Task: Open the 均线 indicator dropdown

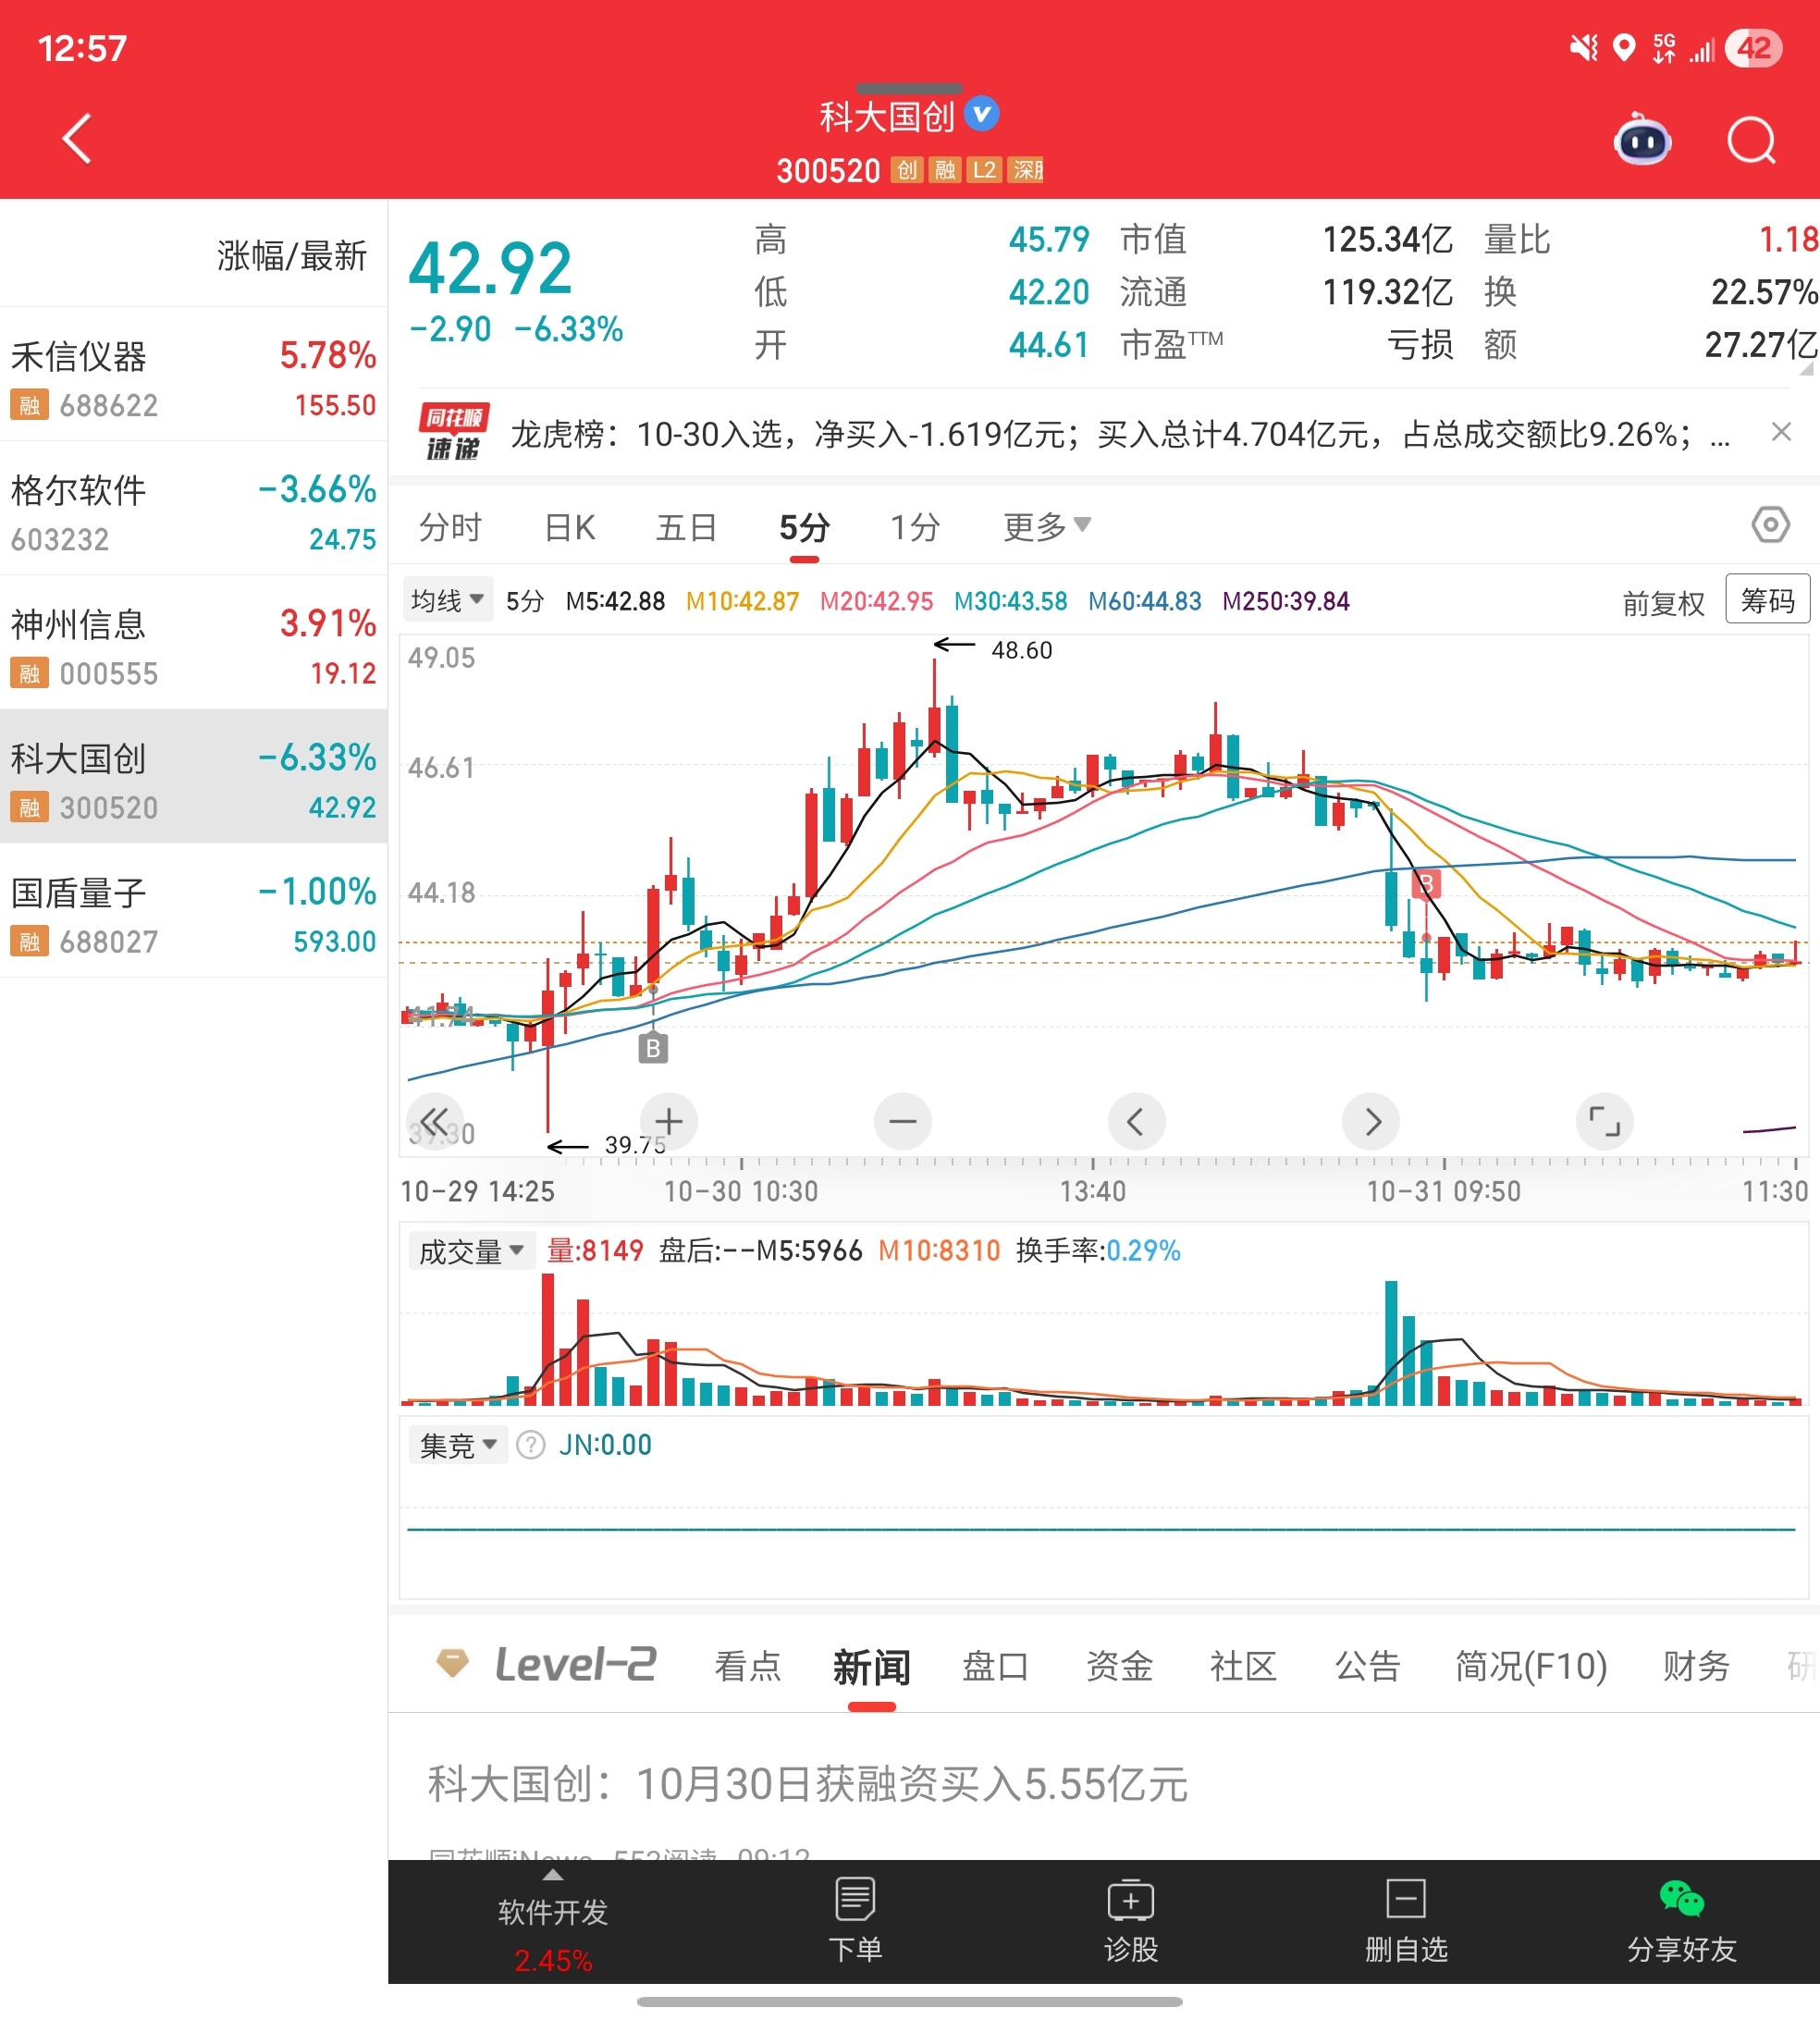Action: [447, 600]
